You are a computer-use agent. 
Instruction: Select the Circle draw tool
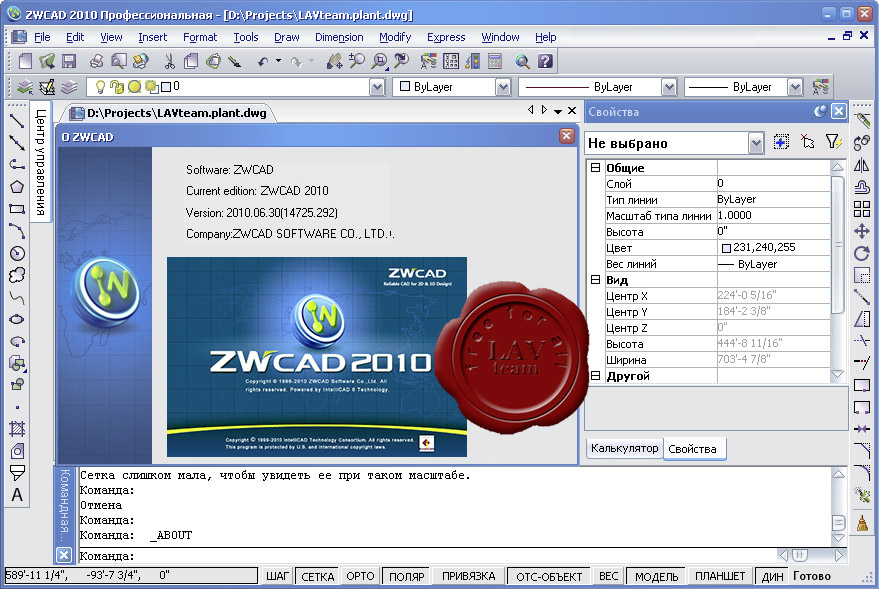point(17,253)
